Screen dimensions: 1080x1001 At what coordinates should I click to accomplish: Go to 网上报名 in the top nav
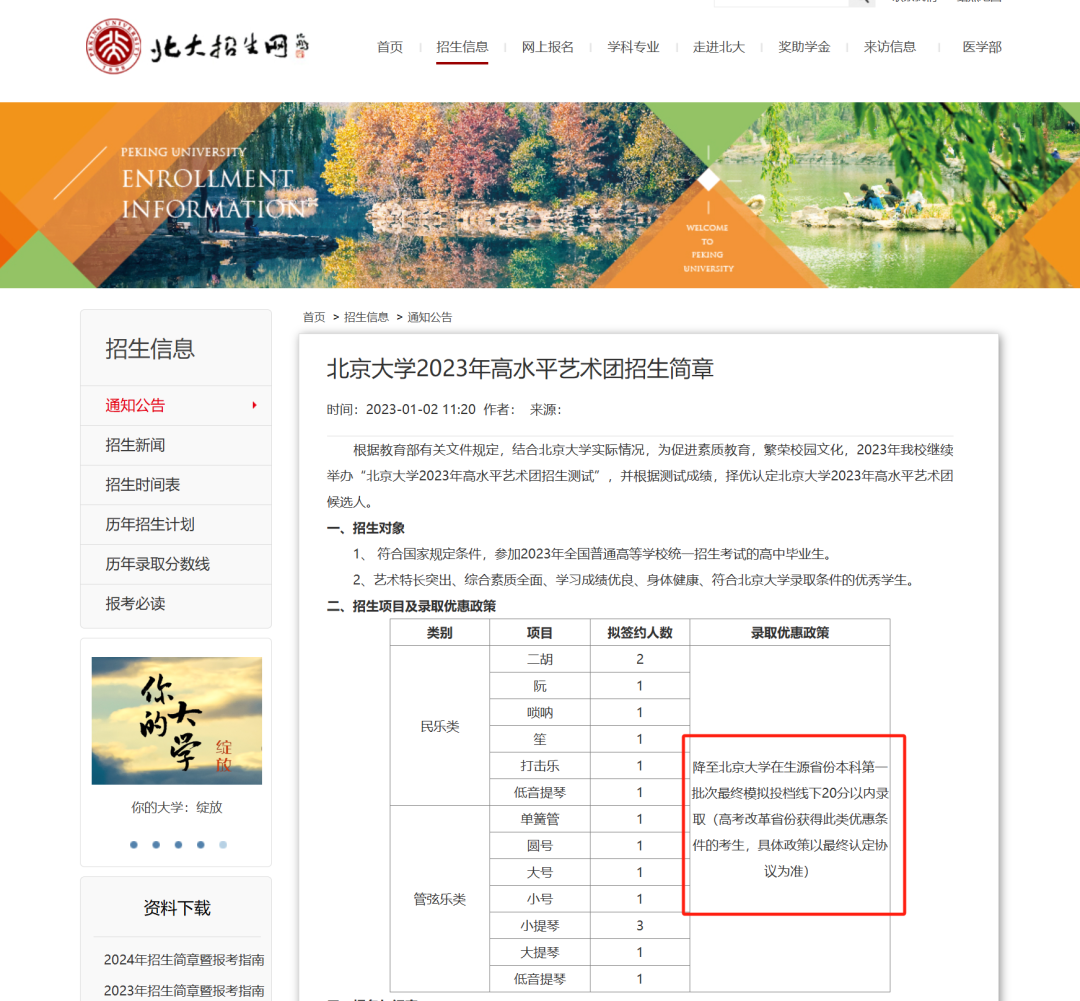coord(548,47)
